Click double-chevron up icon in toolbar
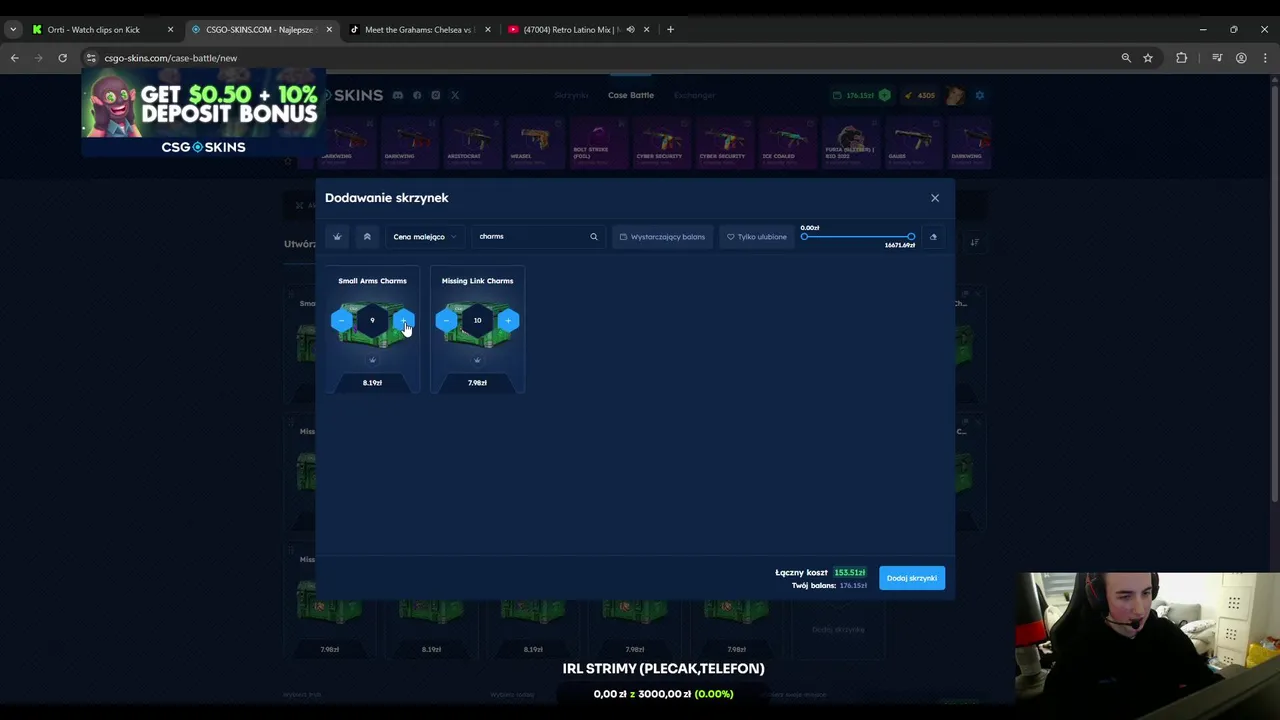Image resolution: width=1280 pixels, height=720 pixels. [x=367, y=237]
